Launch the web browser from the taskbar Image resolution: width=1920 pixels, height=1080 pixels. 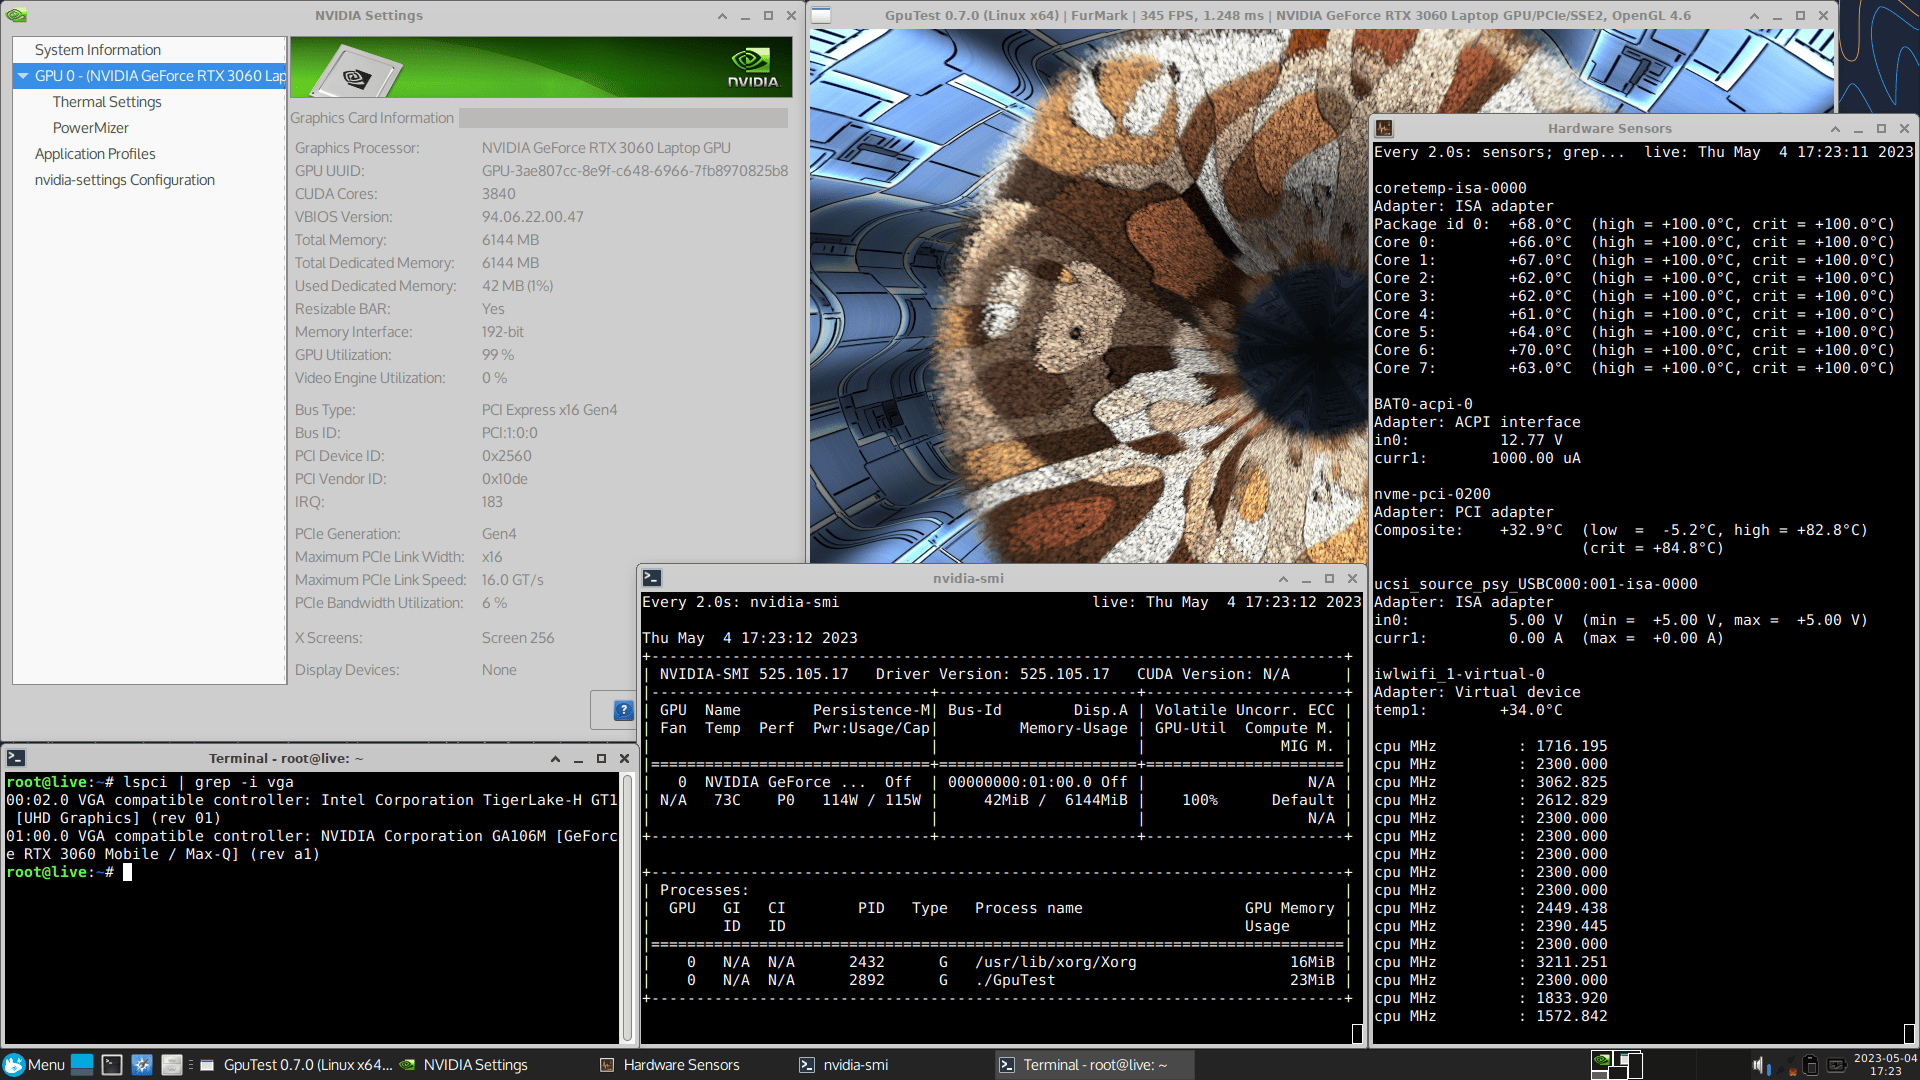coord(142,1065)
